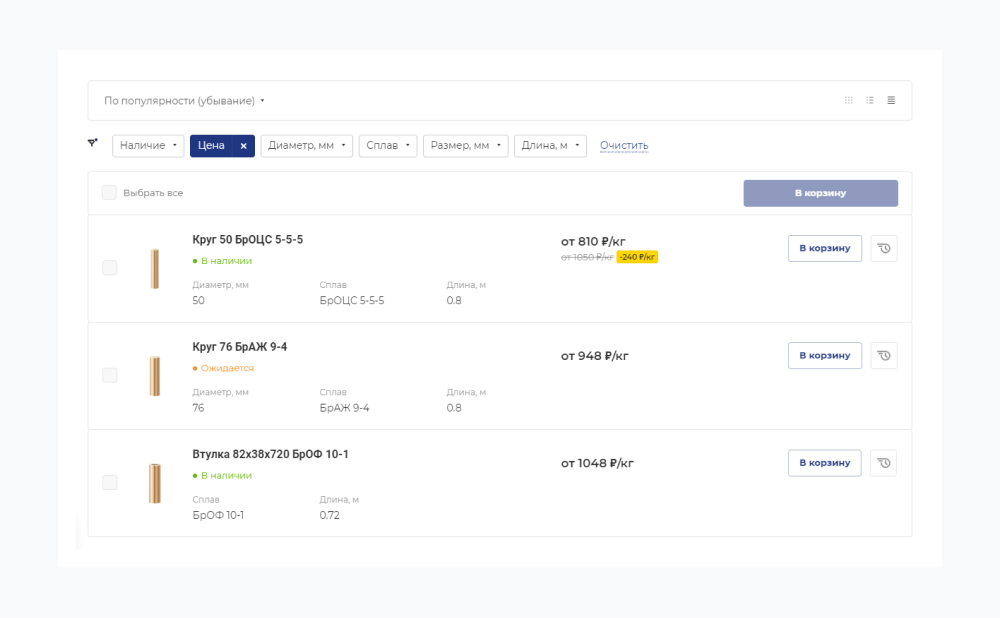Switch to grid view layout
Viewport: 1000px width, 618px height.
click(x=849, y=100)
